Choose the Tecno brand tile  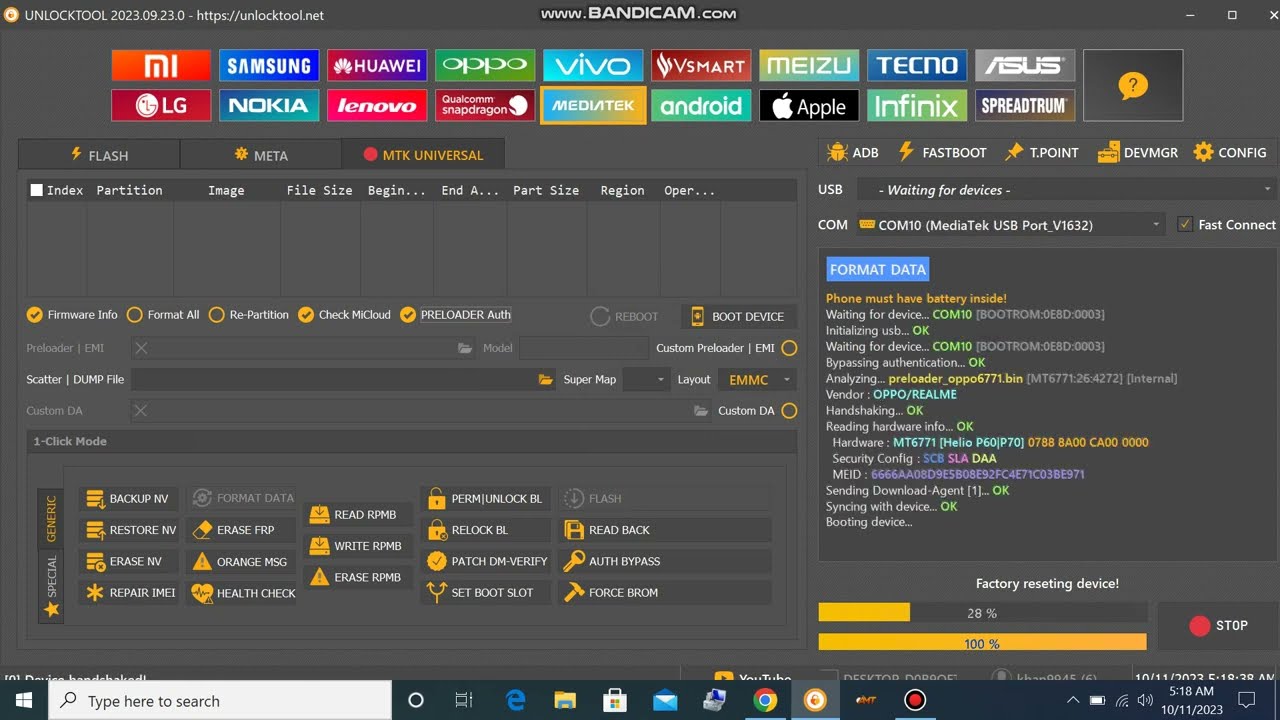917,66
